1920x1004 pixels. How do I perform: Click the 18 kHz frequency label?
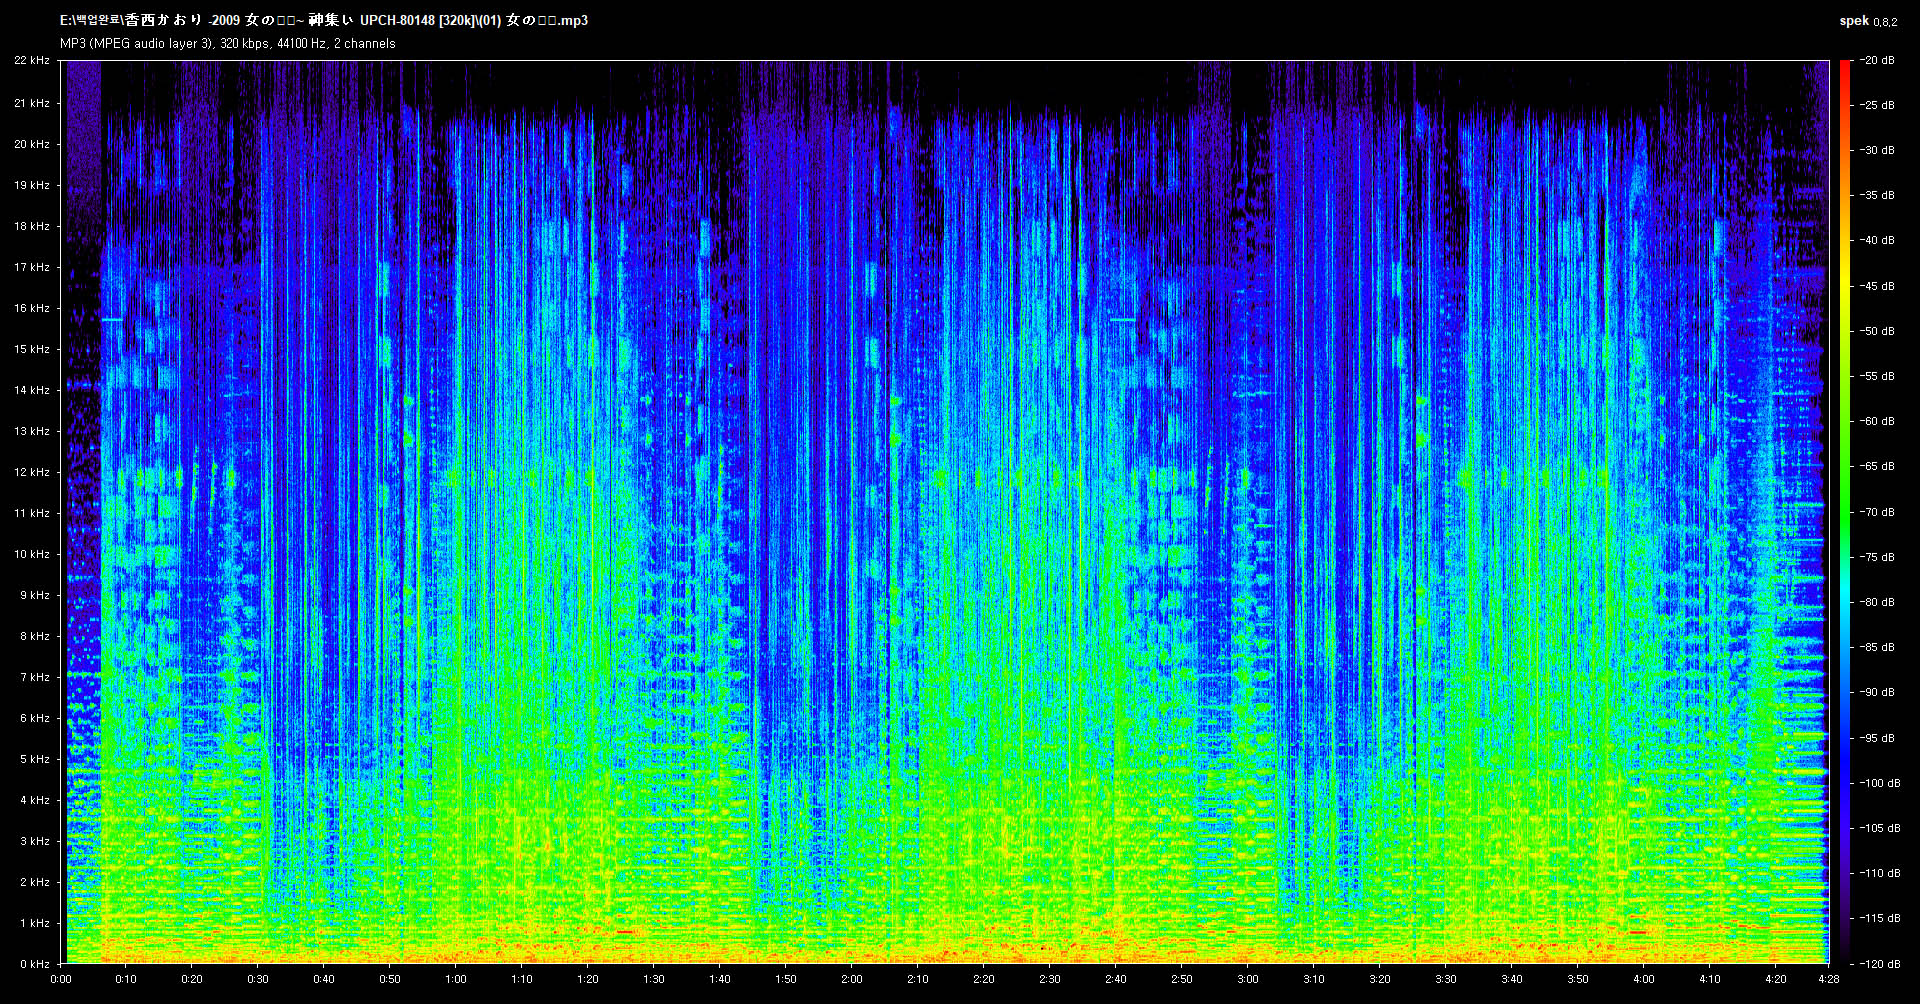coord(32,226)
